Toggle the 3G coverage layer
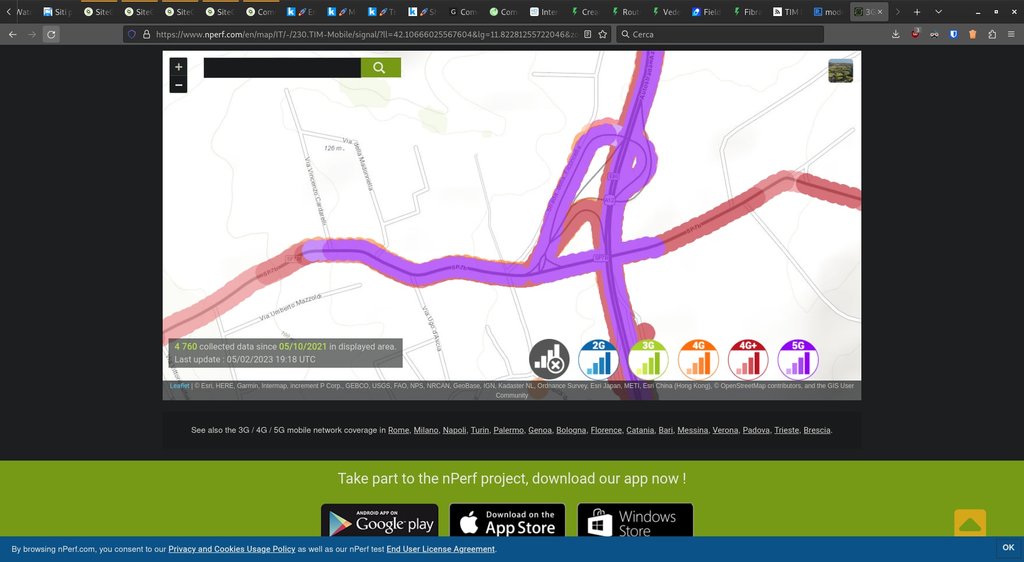Screen dimensions: 1024x562 pyautogui.click(x=648, y=359)
